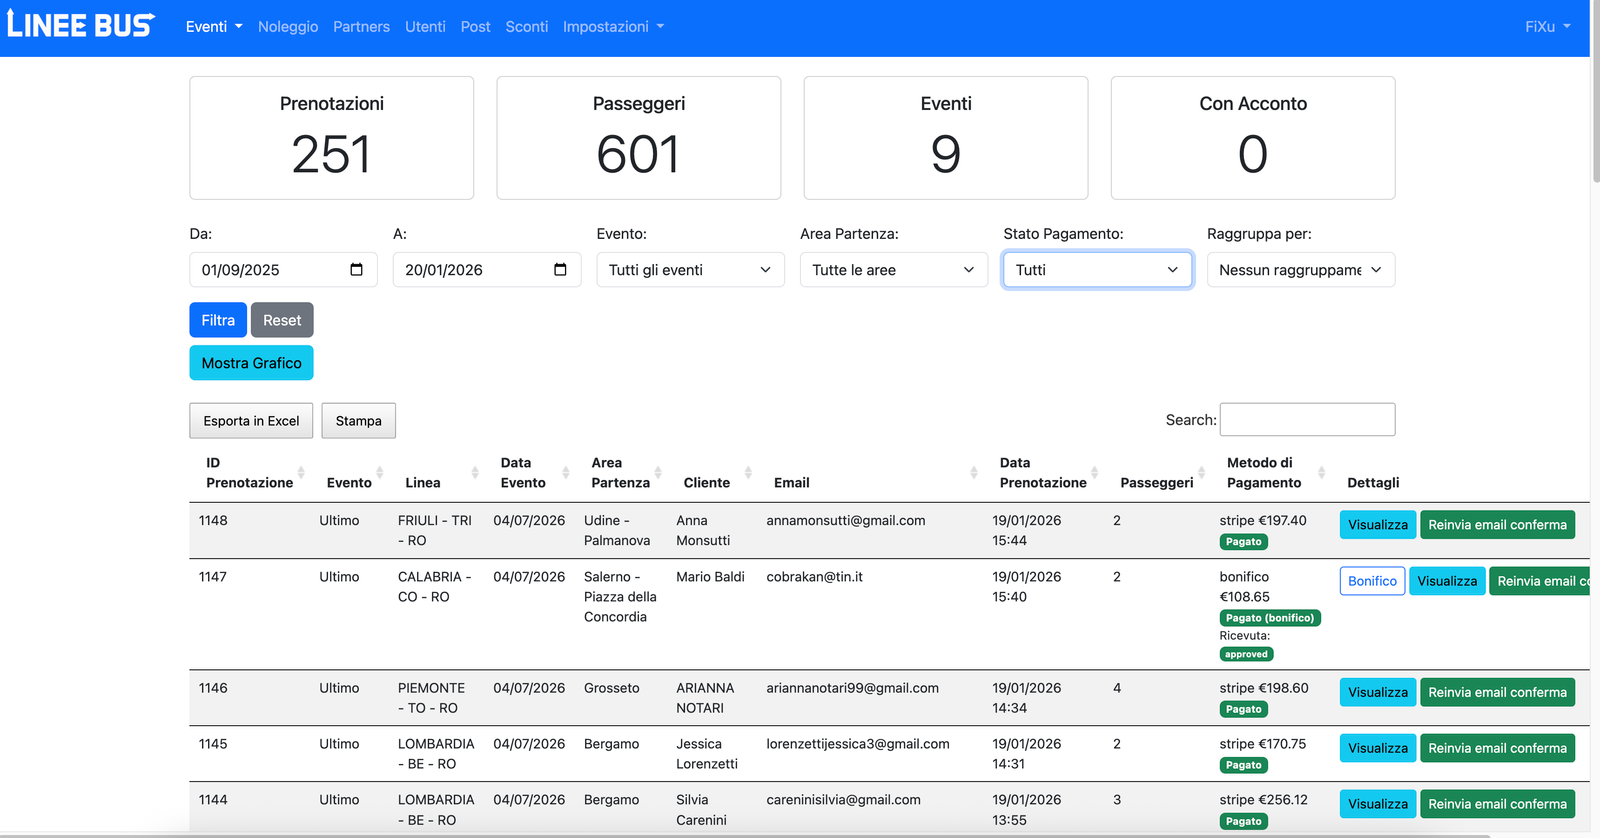Sort by ID Prenotazione column arrows
The height and width of the screenshot is (838, 1600).
[301, 473]
